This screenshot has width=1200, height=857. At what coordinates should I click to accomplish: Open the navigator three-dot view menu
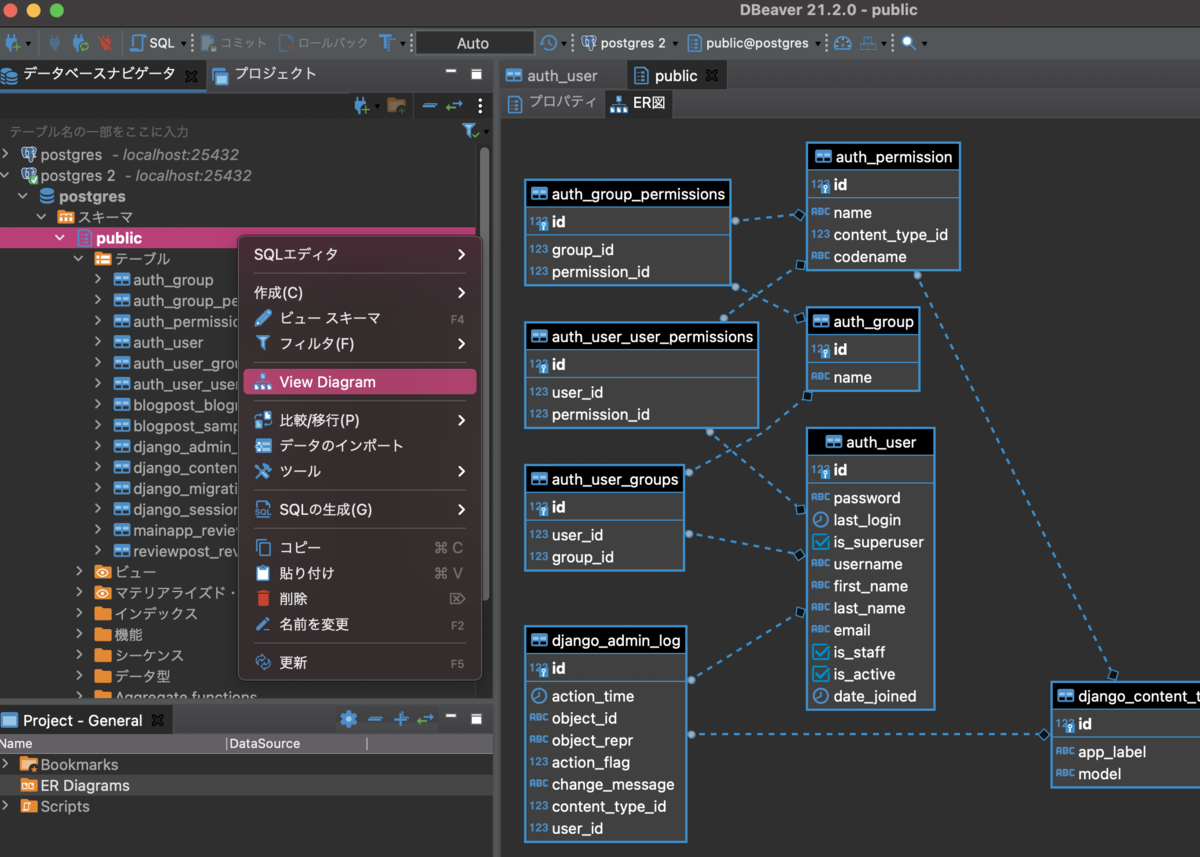click(480, 105)
